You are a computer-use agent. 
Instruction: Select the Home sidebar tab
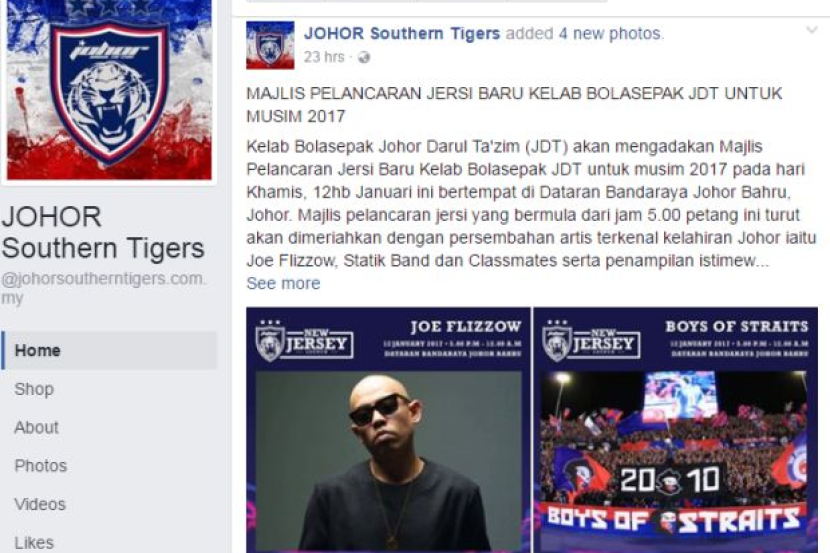pos(109,350)
